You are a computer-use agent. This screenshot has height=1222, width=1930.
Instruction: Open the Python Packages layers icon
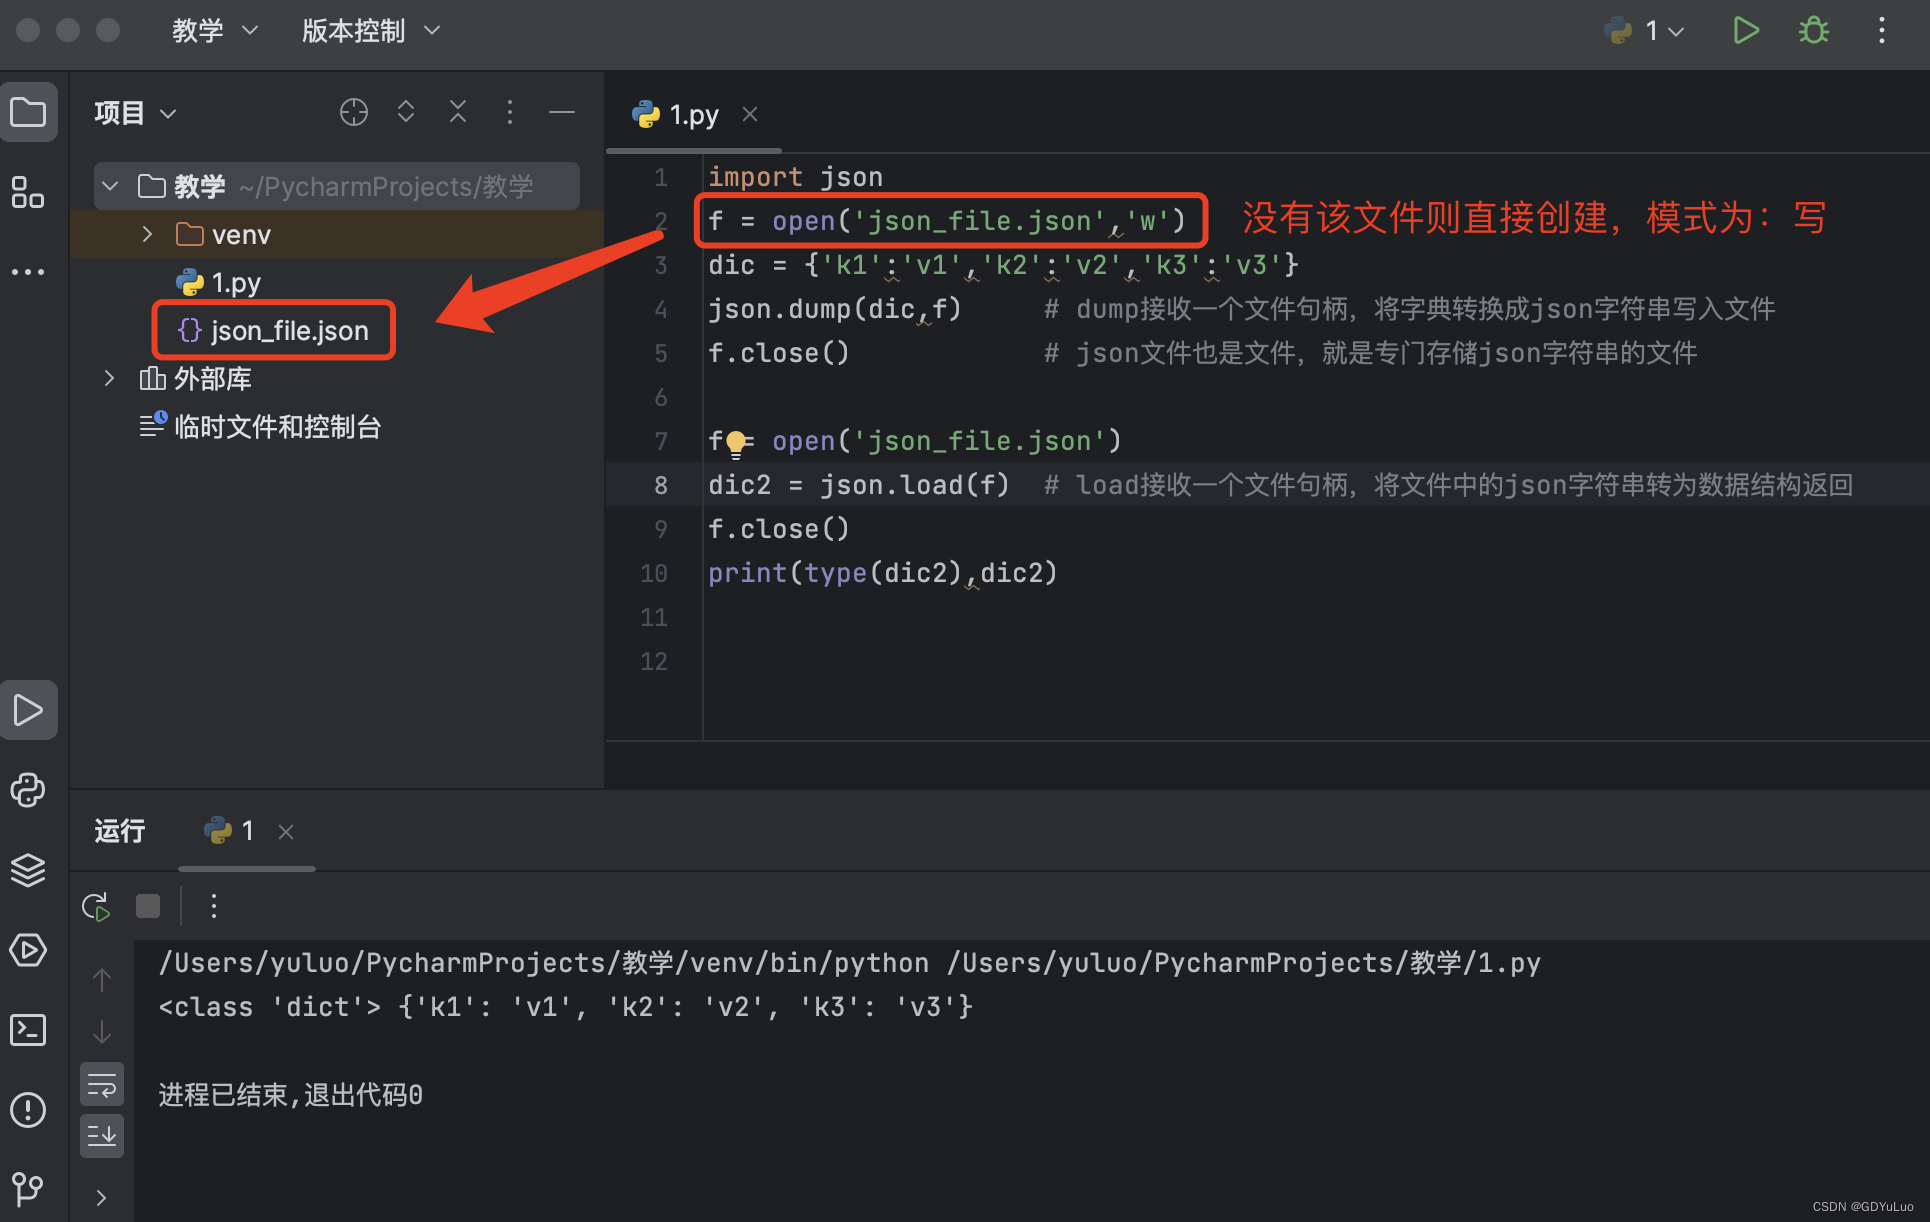28,870
